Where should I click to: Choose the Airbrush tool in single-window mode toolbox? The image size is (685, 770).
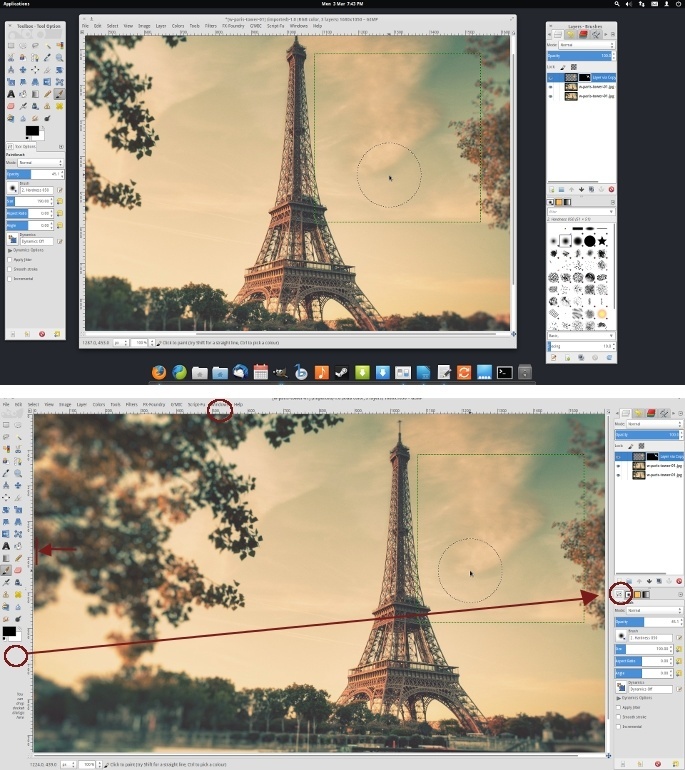click(x=6, y=582)
